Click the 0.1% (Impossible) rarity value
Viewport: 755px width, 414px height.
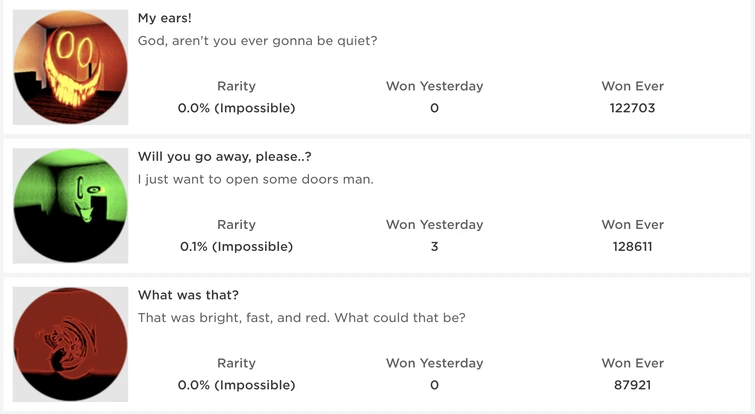(x=236, y=246)
